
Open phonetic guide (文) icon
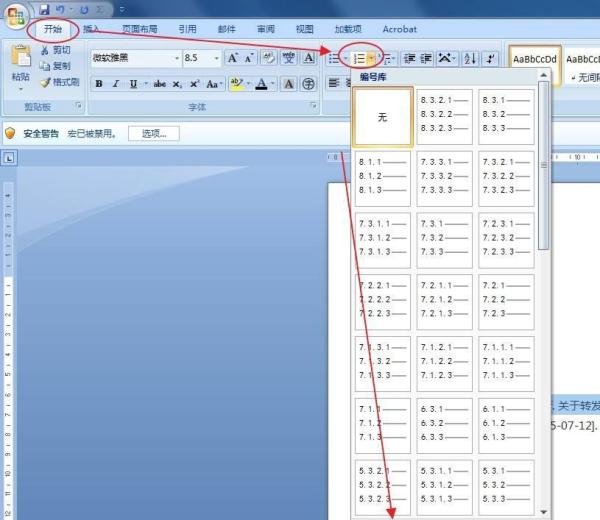click(289, 58)
